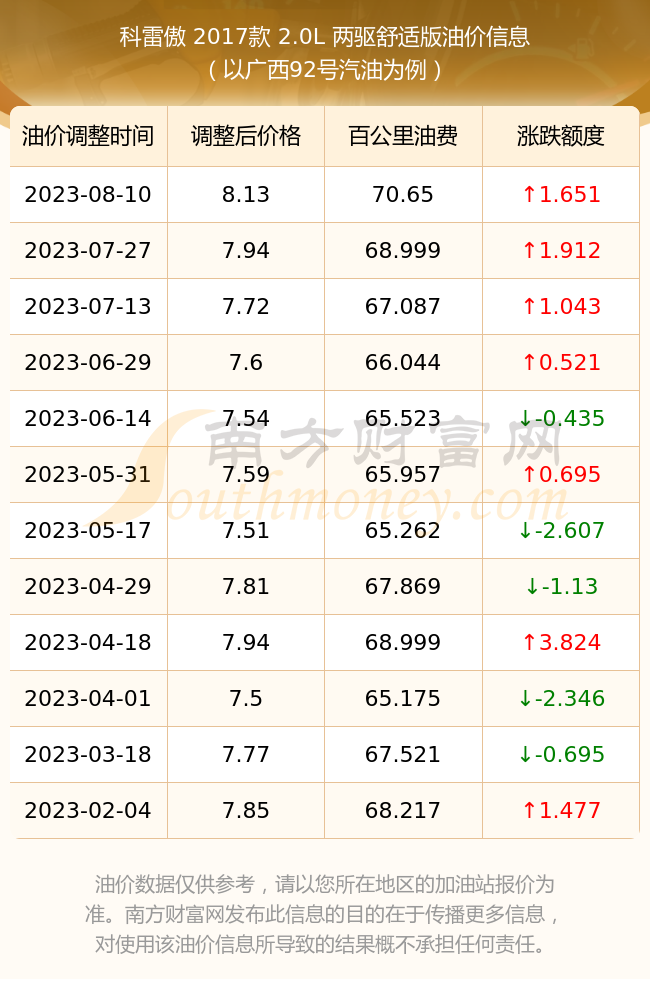
Task: Select the 涨跌额度 column header
Action: pos(561,136)
